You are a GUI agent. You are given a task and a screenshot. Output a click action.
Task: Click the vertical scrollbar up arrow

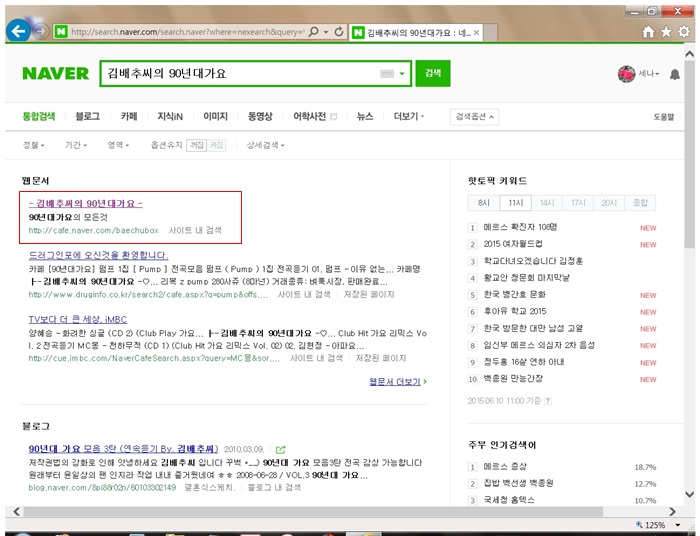tap(690, 54)
